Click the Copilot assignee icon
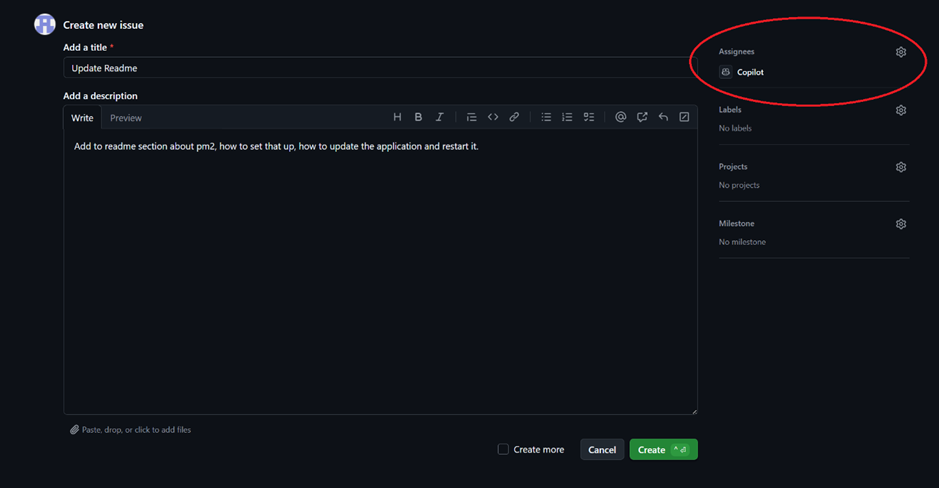Image resolution: width=939 pixels, height=488 pixels. tap(725, 72)
